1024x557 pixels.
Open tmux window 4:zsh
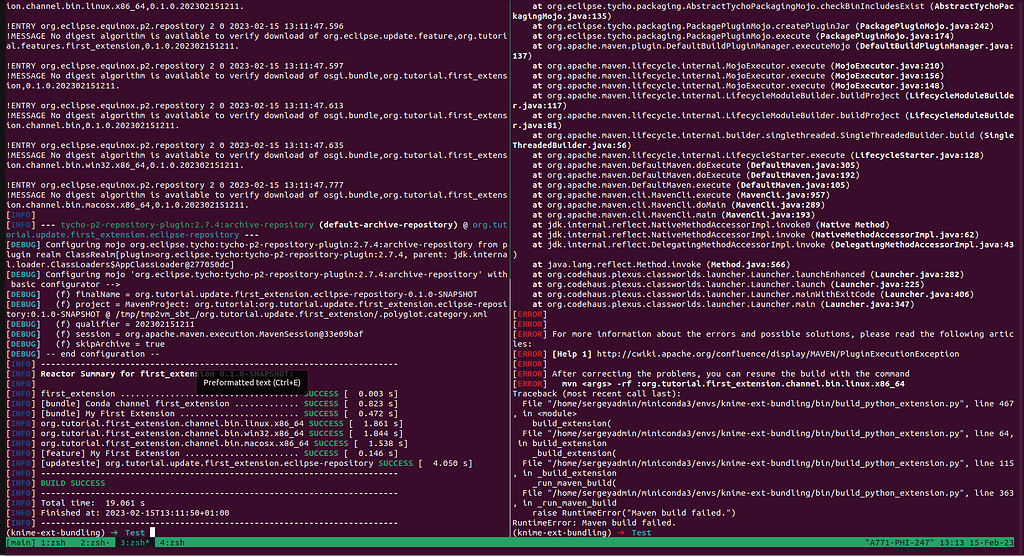click(x=171, y=542)
